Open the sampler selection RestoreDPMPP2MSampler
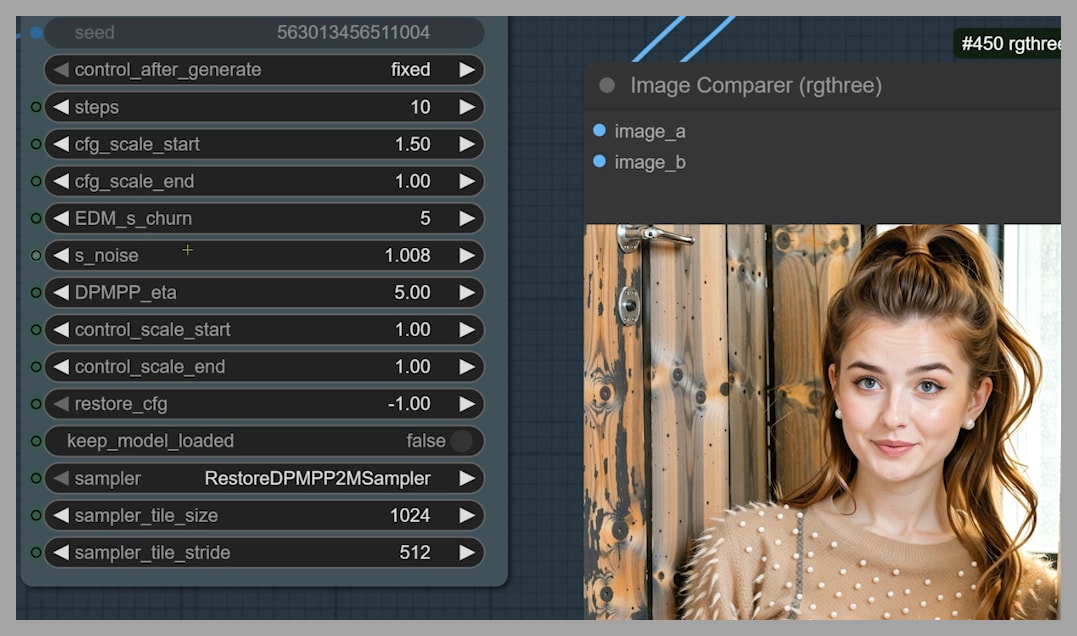The height and width of the screenshot is (636, 1077). coord(317,478)
